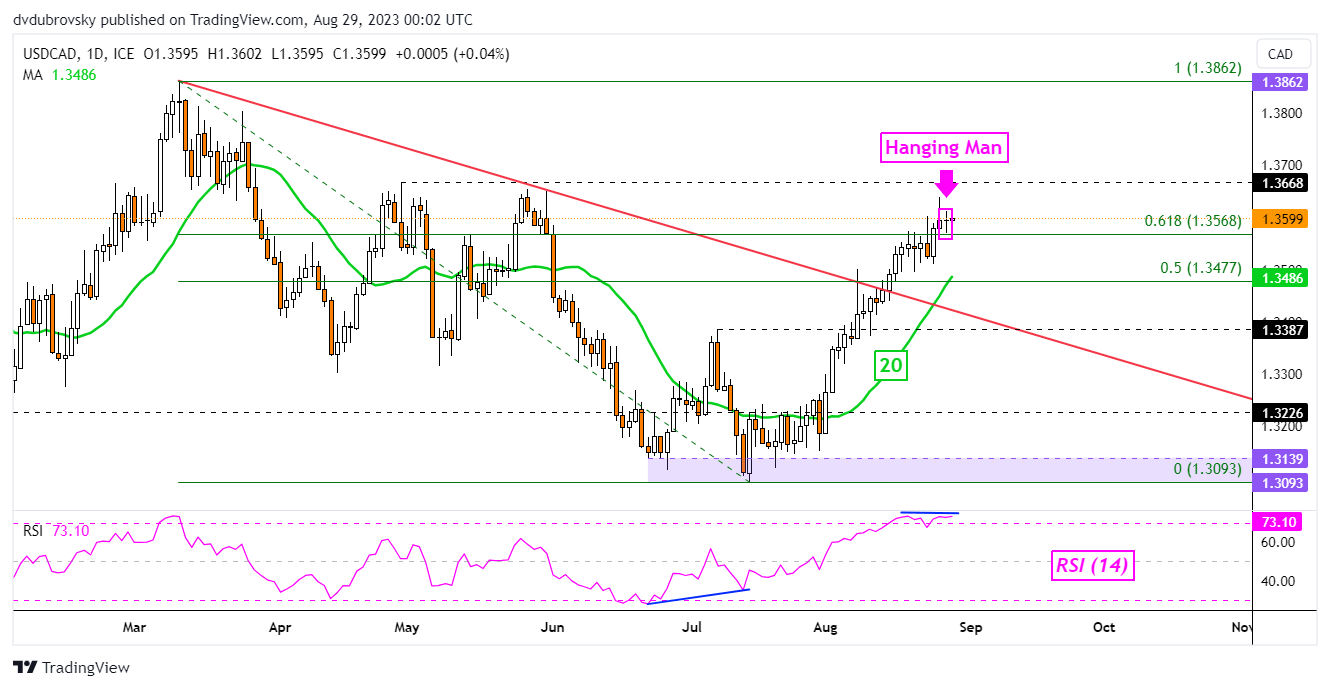The height and width of the screenshot is (689, 1330).
Task: Click the Jul label on time axis
Action: pyautogui.click(x=691, y=627)
